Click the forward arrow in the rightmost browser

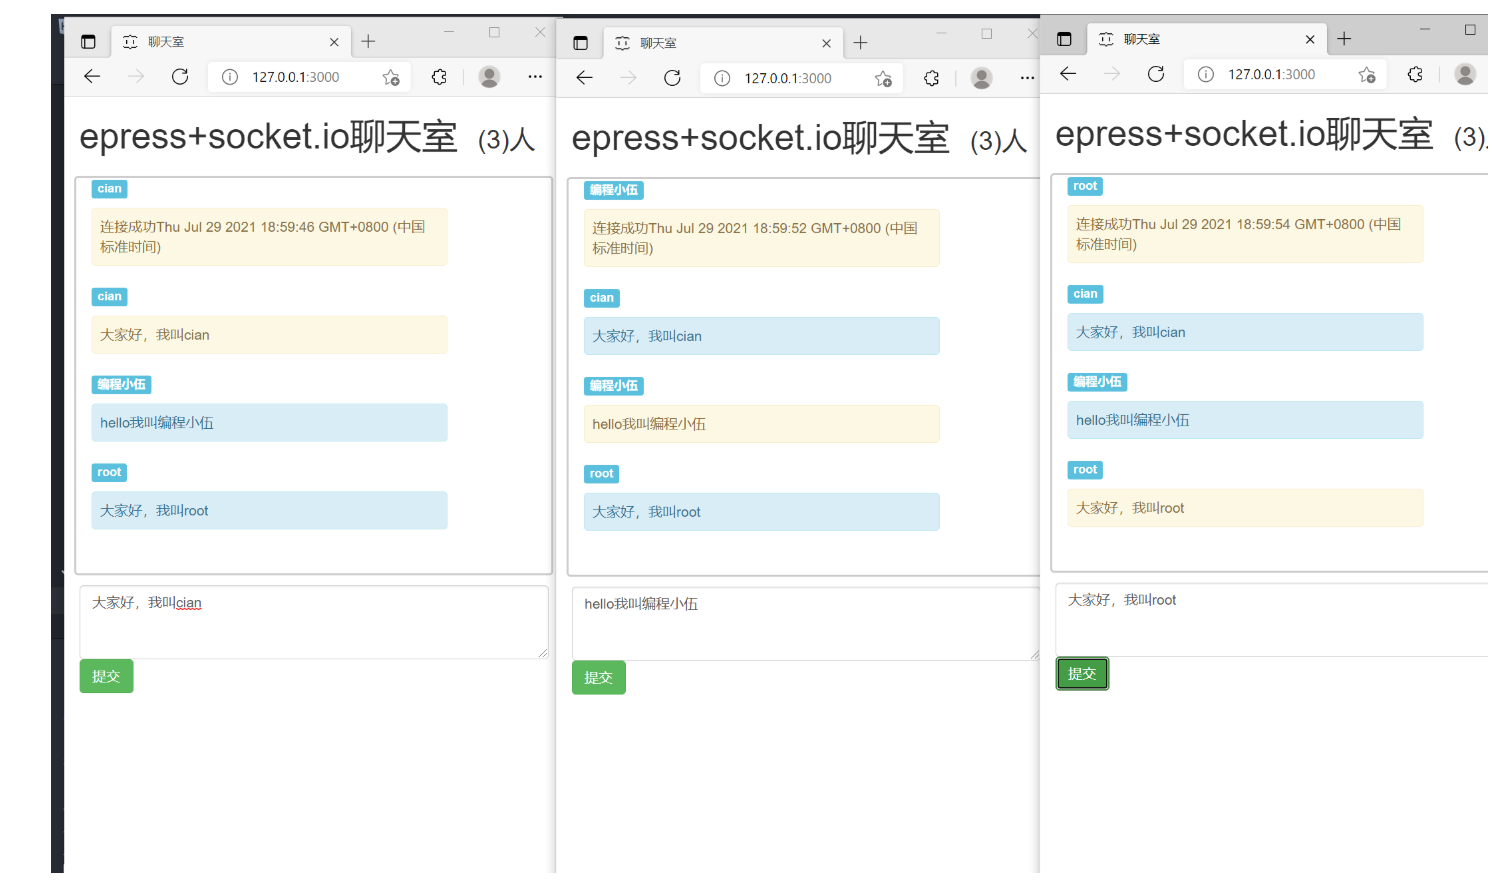[x=1111, y=73]
